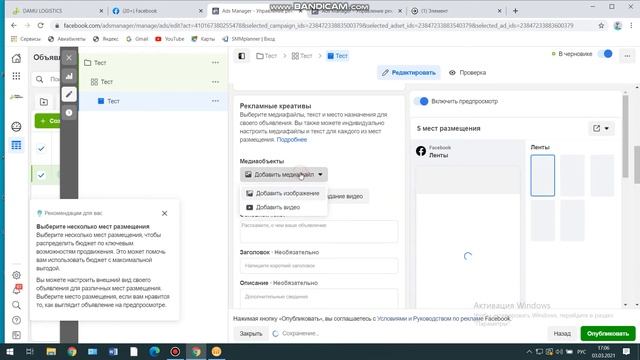640x360 pixels.
Task: Open Windows Start menu
Action: pyautogui.click(x=9, y=351)
